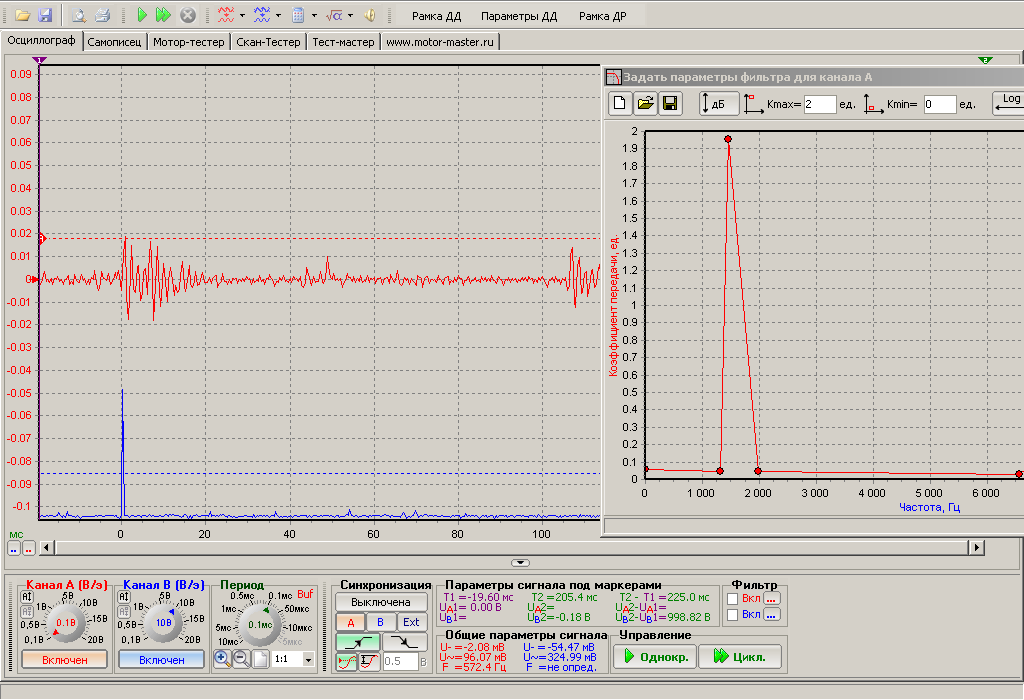
Task: Click the Channel A auto-scale AI icon
Action: [27, 597]
